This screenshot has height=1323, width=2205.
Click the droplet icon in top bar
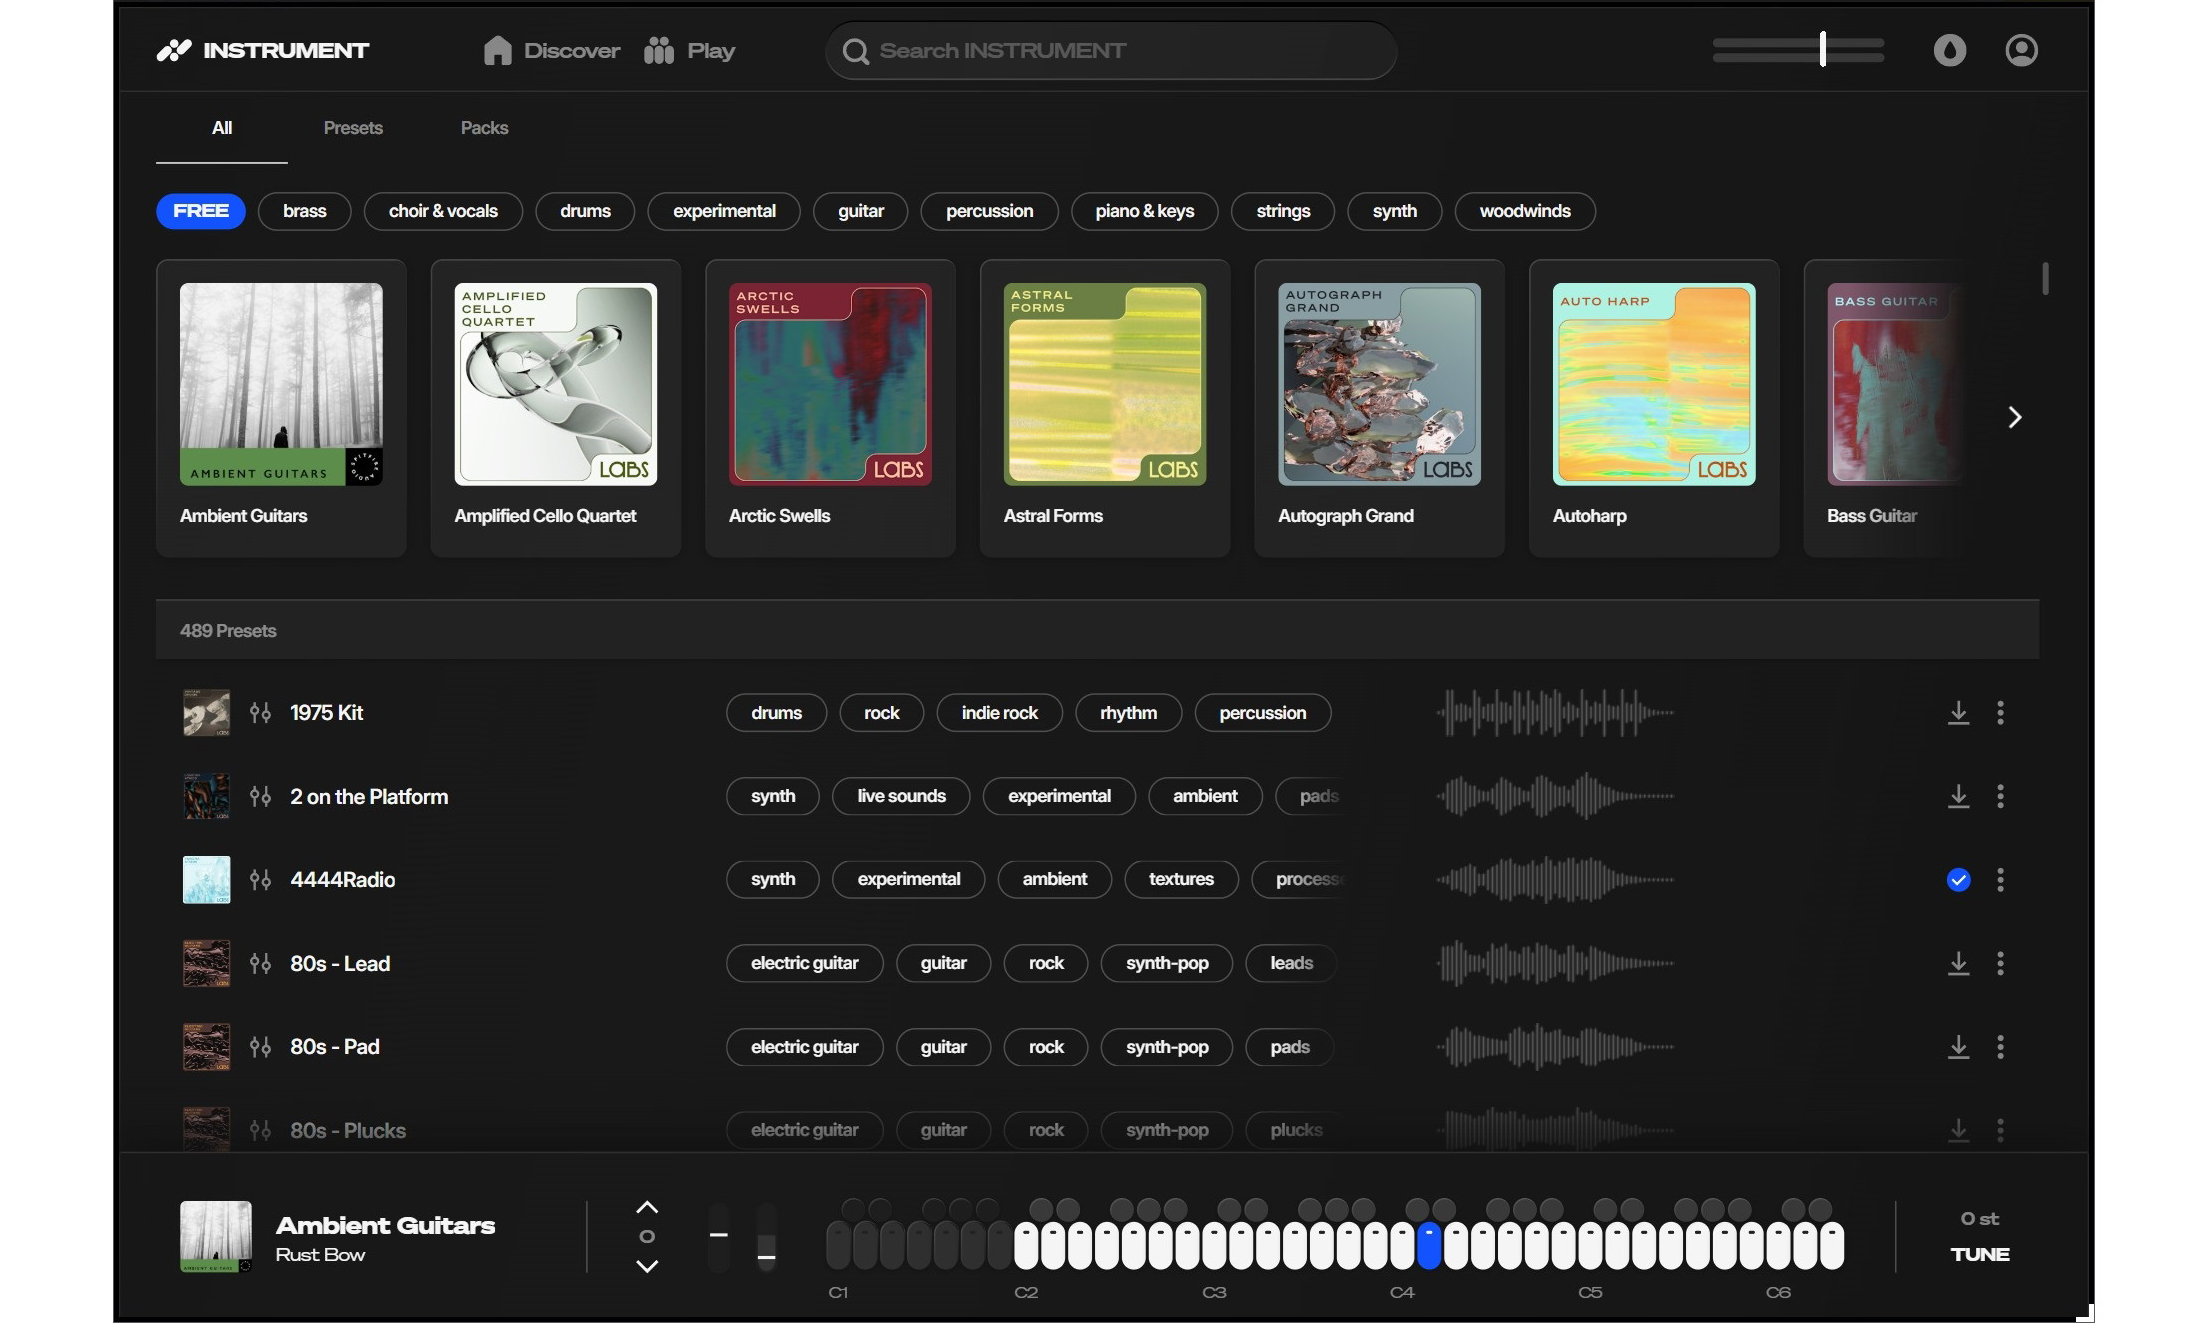tap(1949, 51)
